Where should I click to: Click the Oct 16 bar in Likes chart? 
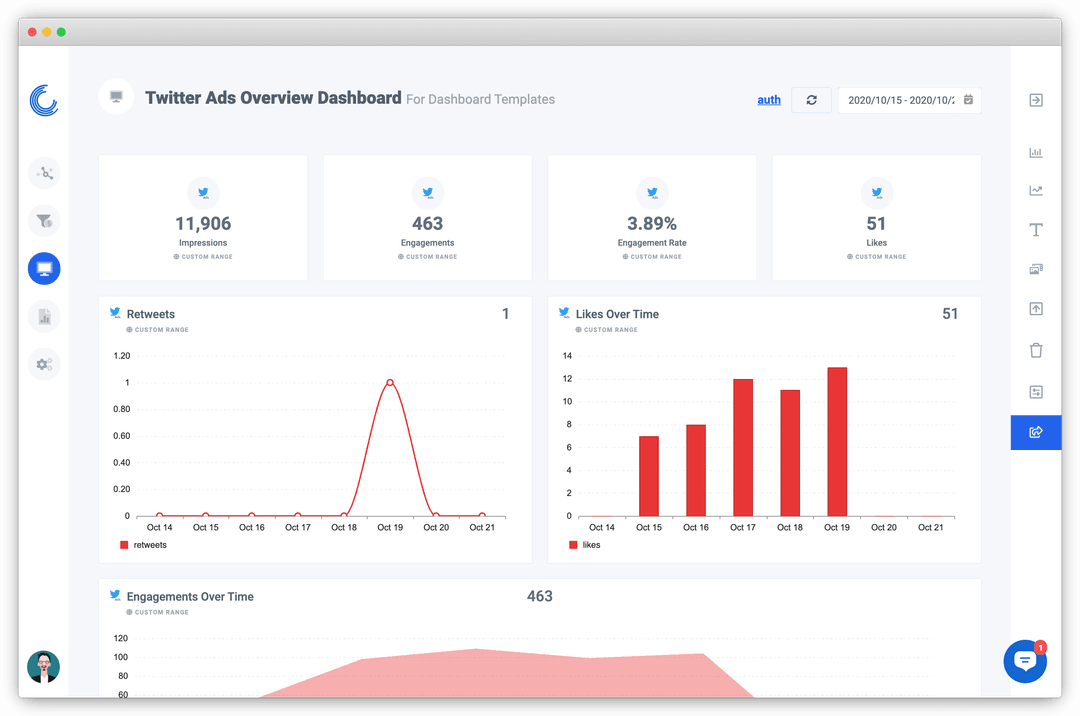696,470
